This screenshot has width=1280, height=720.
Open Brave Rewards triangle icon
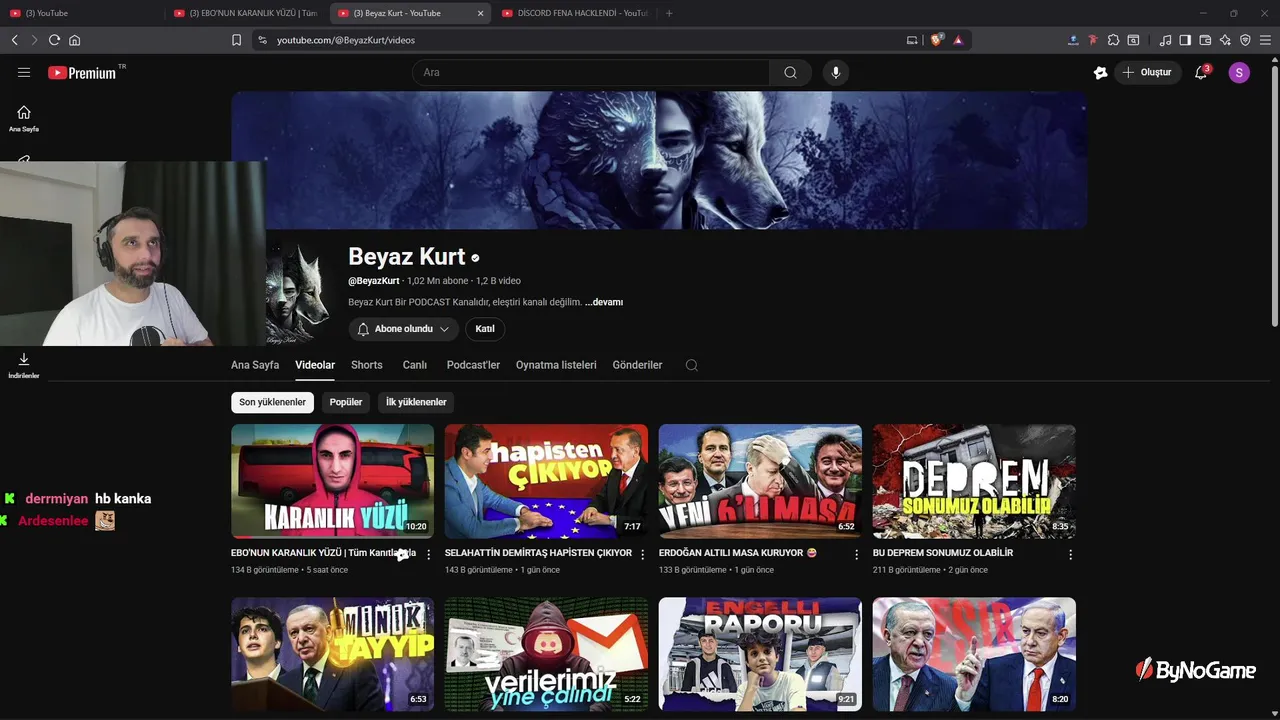coord(958,40)
